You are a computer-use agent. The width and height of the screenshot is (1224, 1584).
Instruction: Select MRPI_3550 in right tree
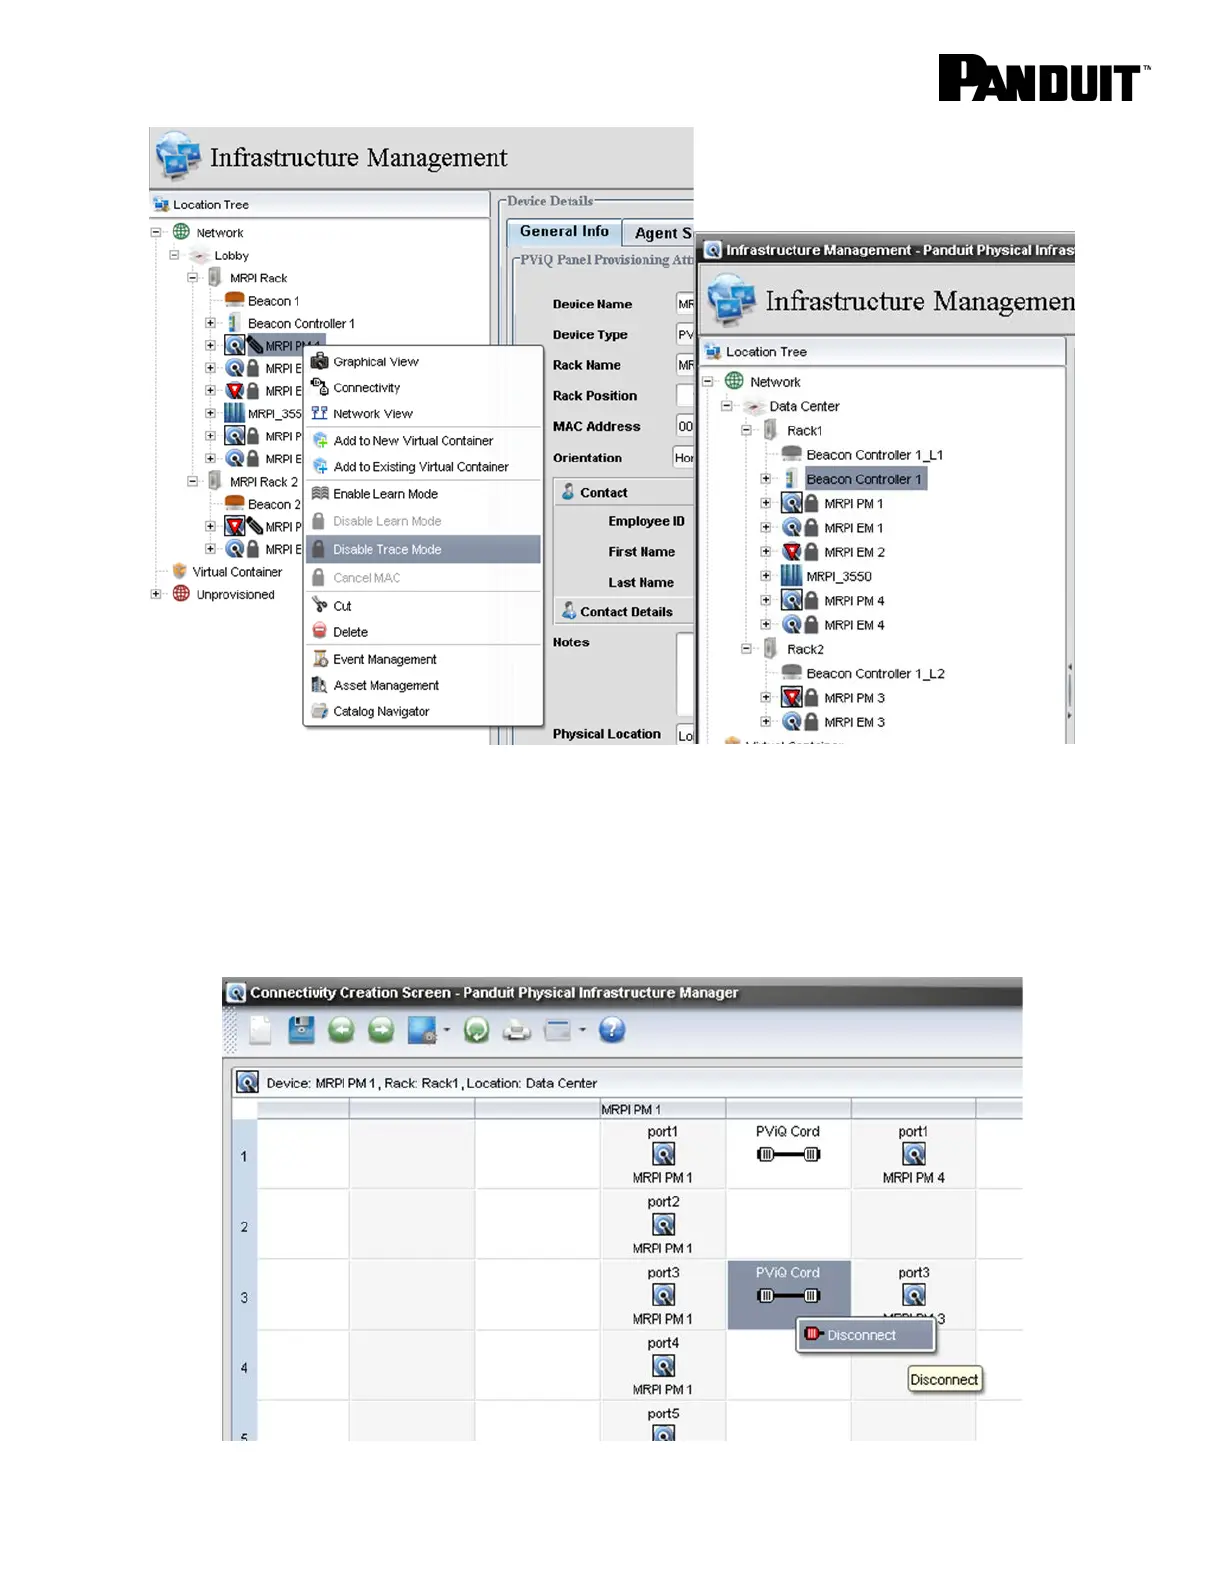click(838, 576)
